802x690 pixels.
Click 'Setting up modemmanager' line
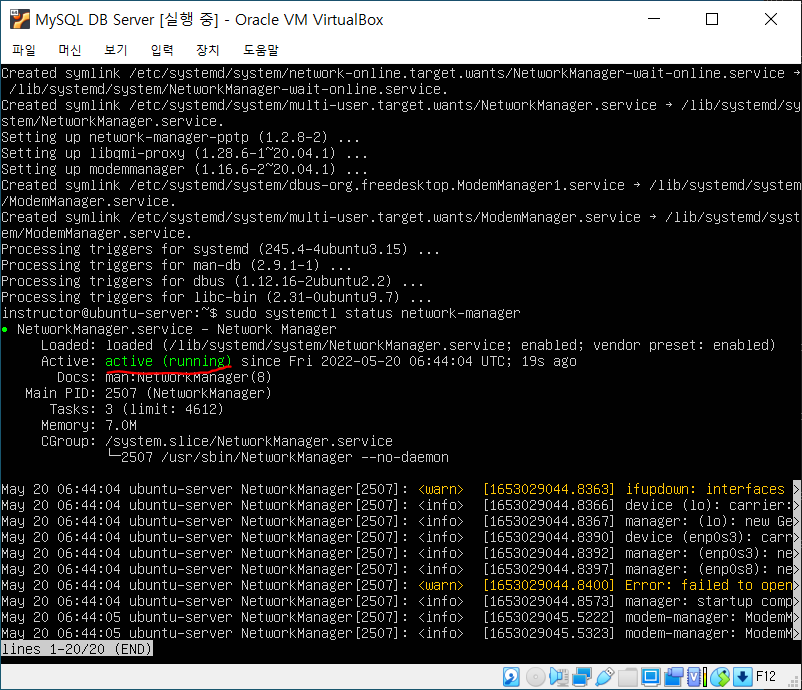click(184, 169)
